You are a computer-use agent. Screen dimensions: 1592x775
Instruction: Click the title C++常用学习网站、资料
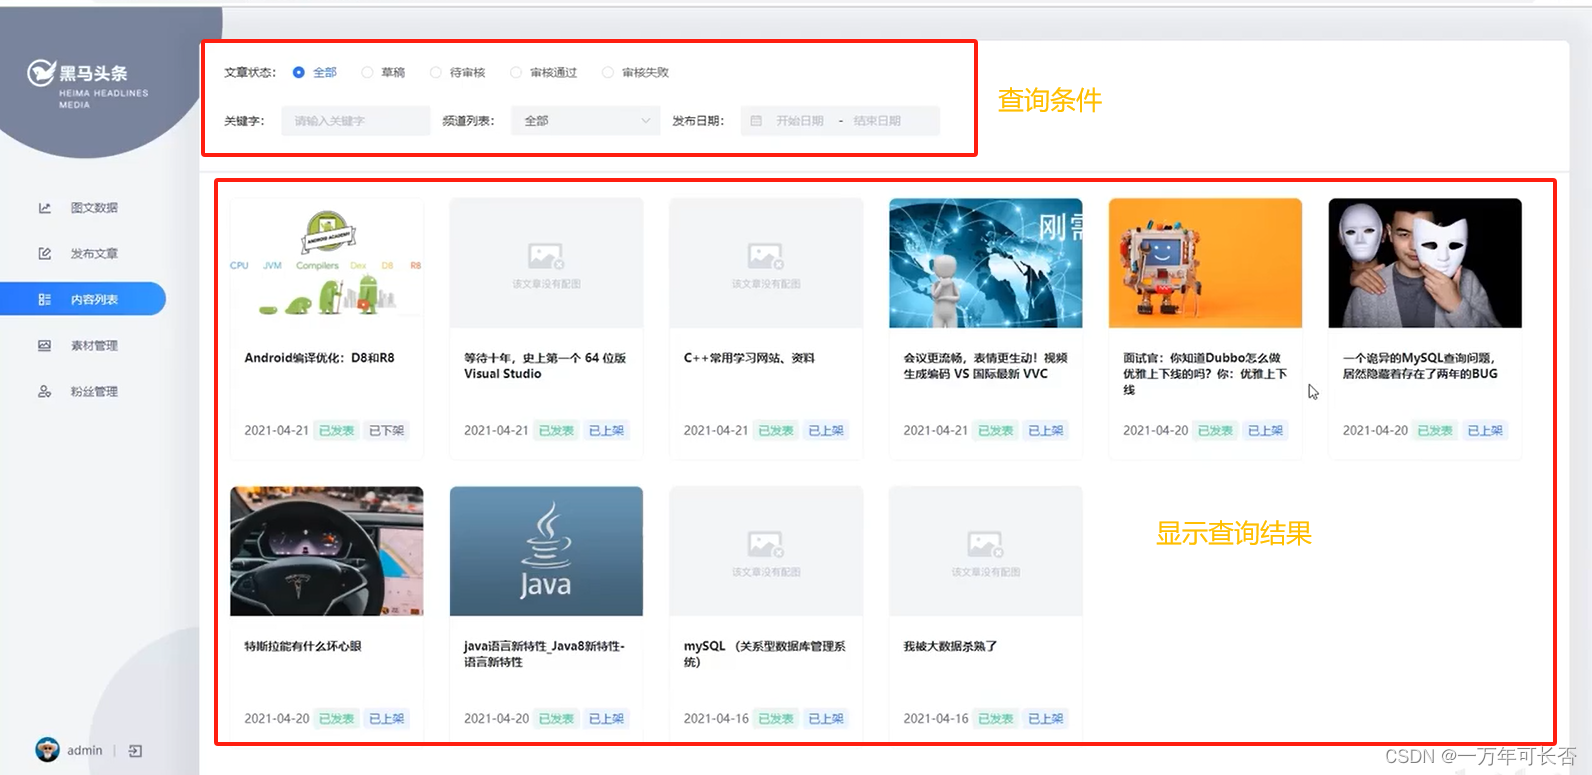(x=749, y=358)
